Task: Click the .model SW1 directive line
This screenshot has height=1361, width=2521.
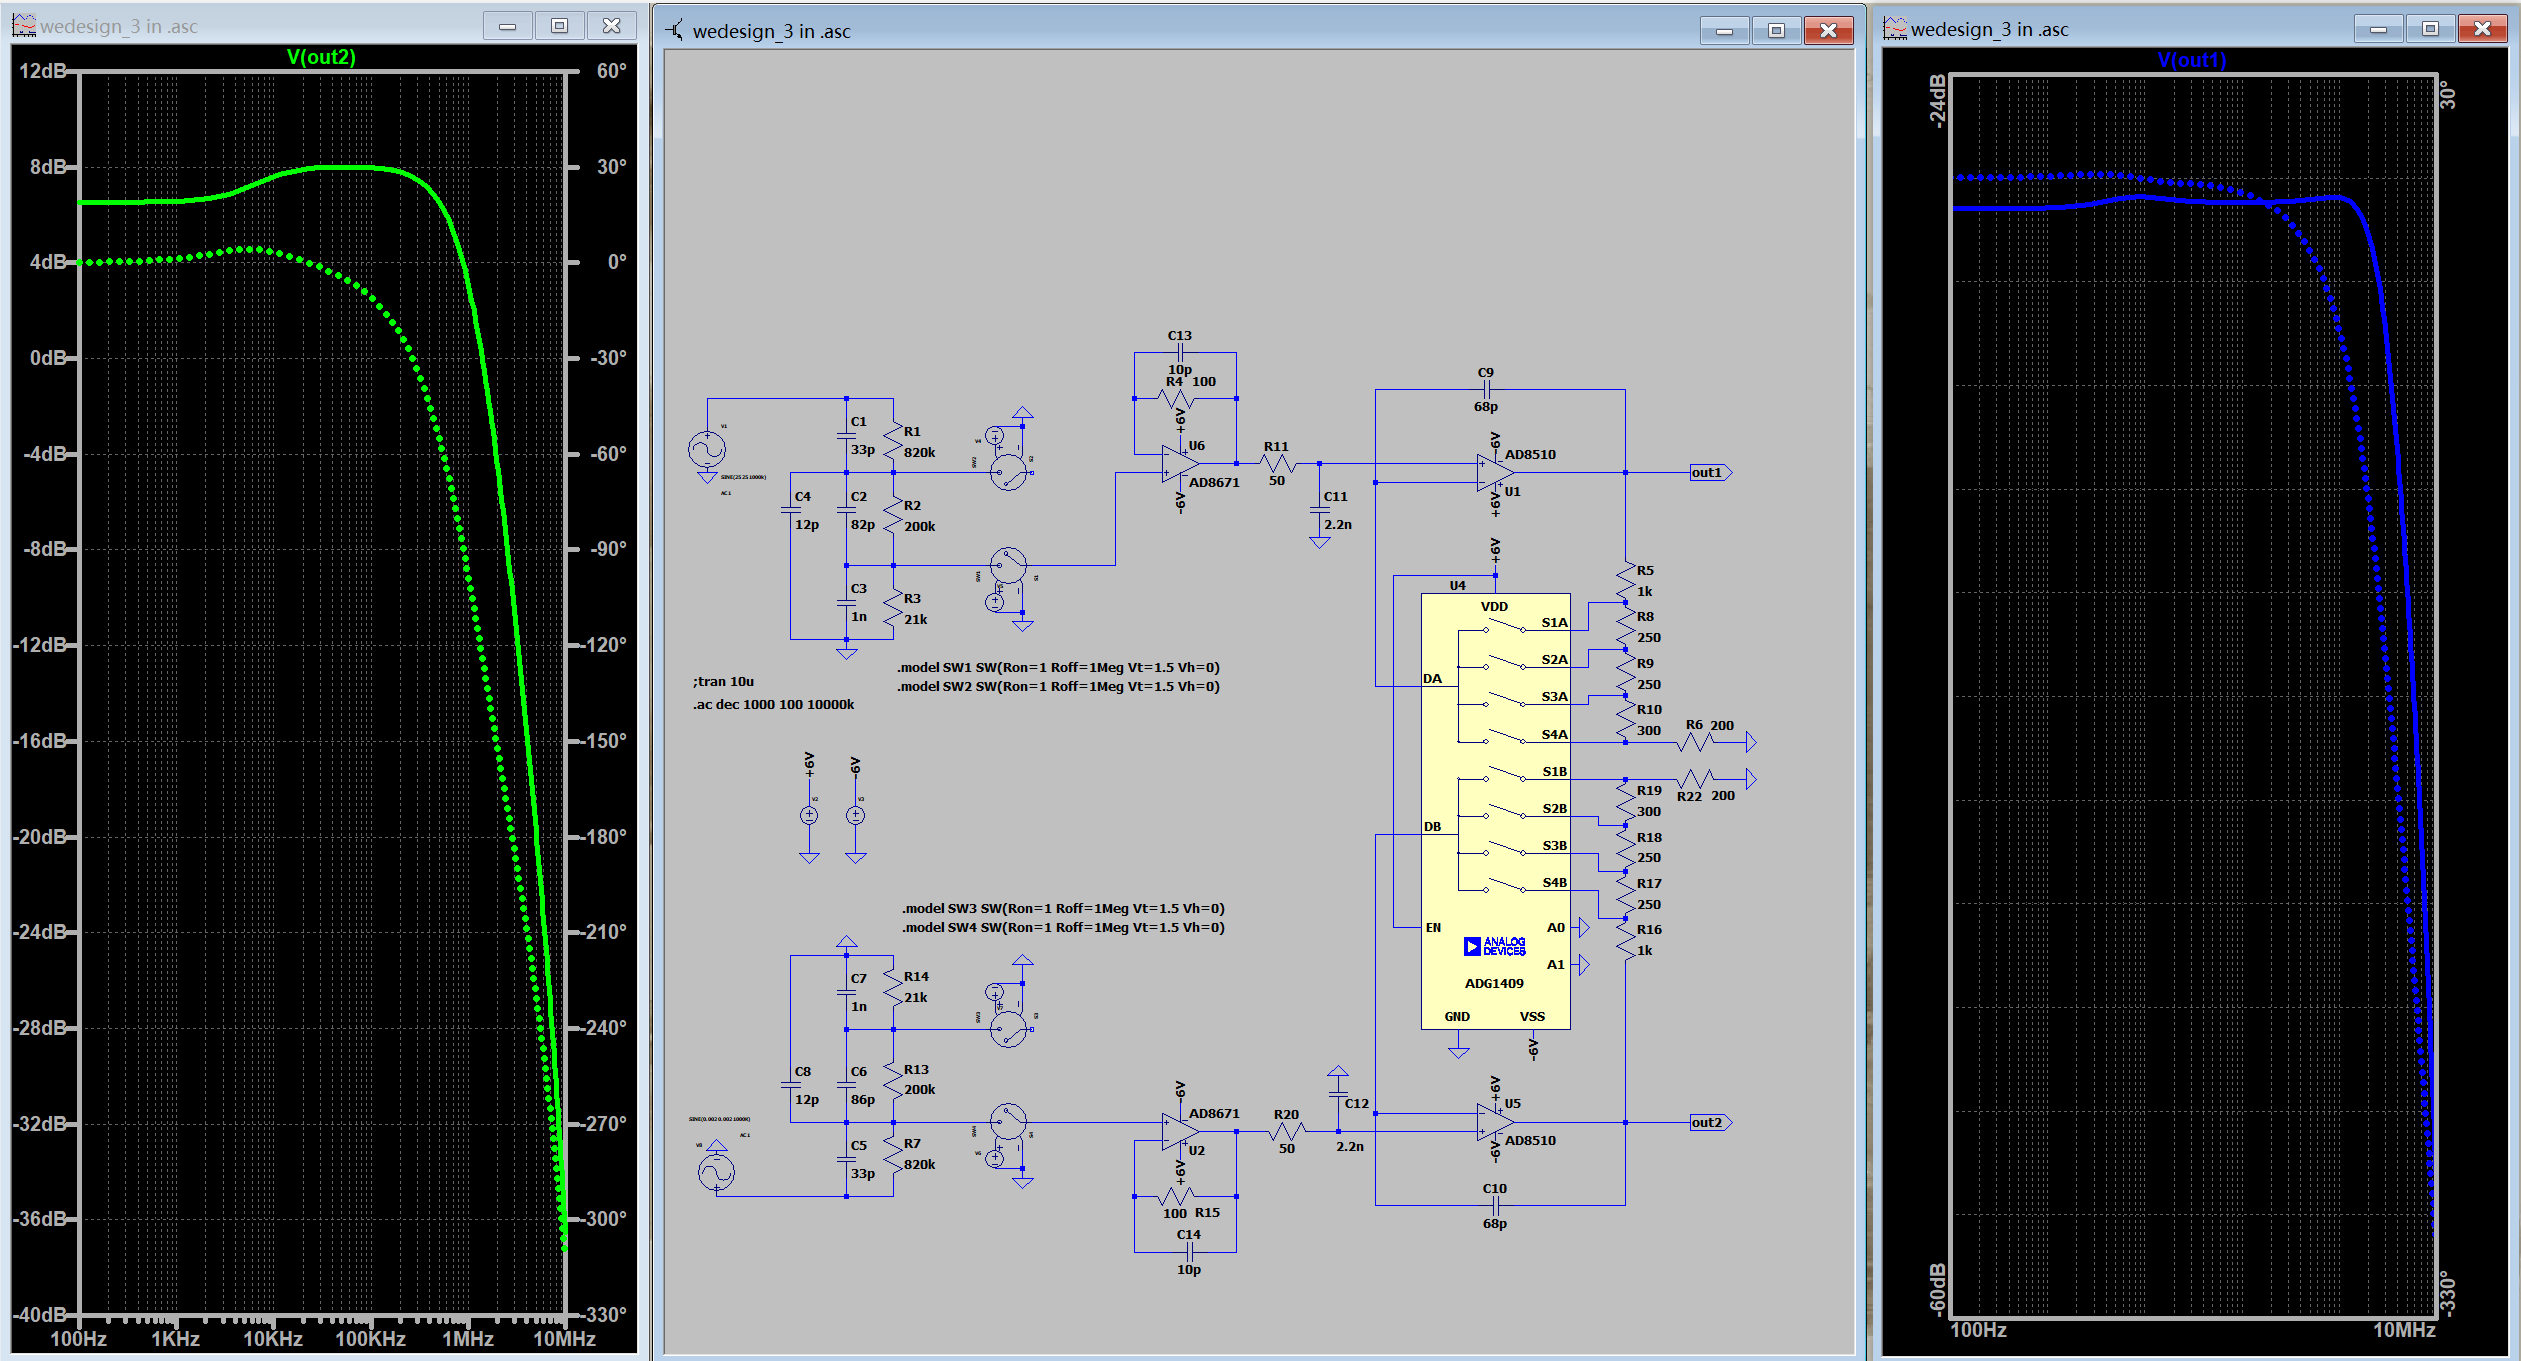Action: click(x=1058, y=667)
